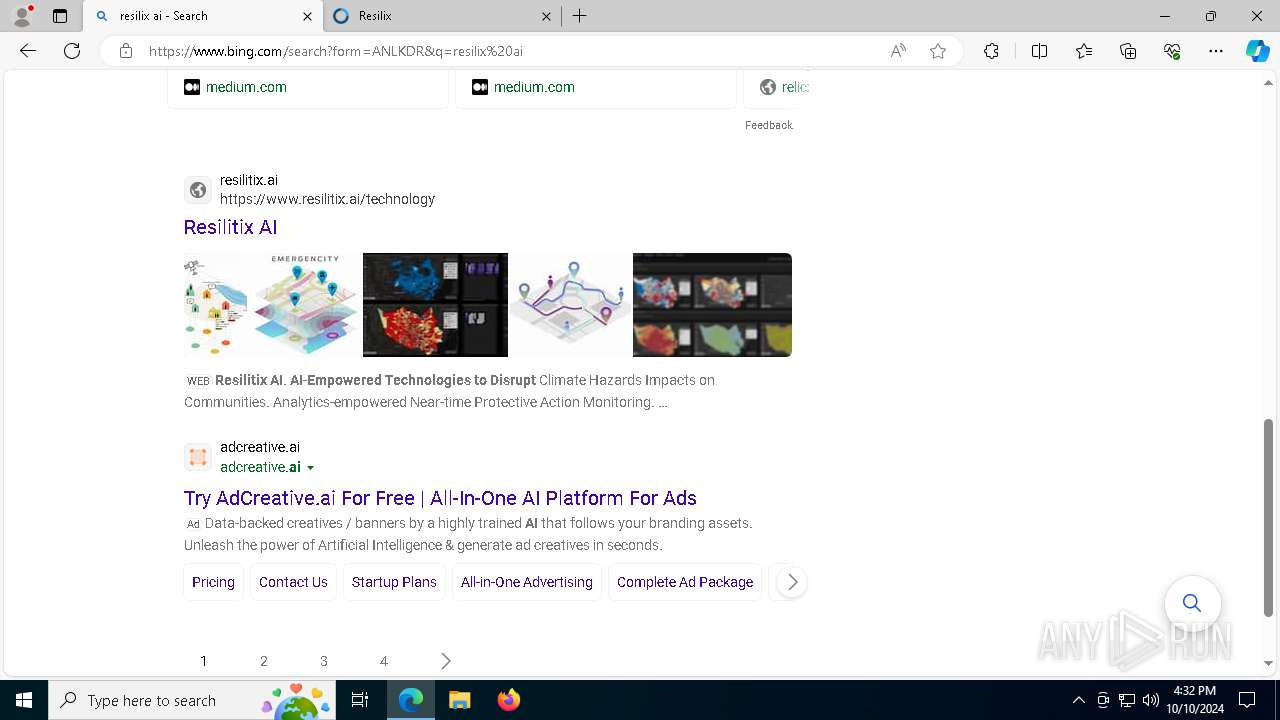Show hidden system tray icons
The height and width of the screenshot is (720, 1280).
(1078, 700)
